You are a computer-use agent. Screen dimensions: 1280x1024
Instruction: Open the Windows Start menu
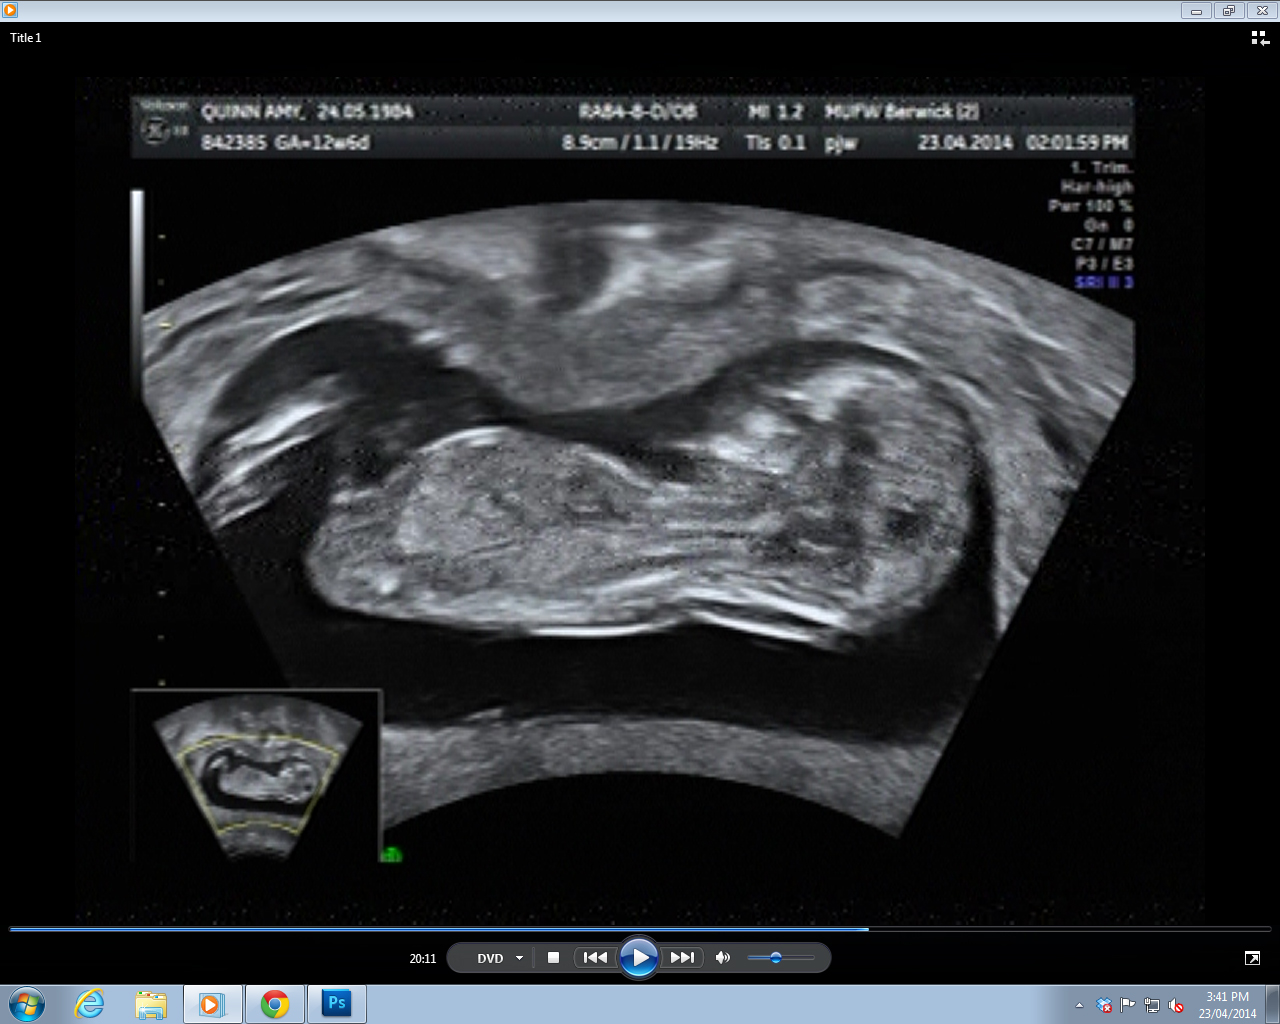pos(27,1004)
